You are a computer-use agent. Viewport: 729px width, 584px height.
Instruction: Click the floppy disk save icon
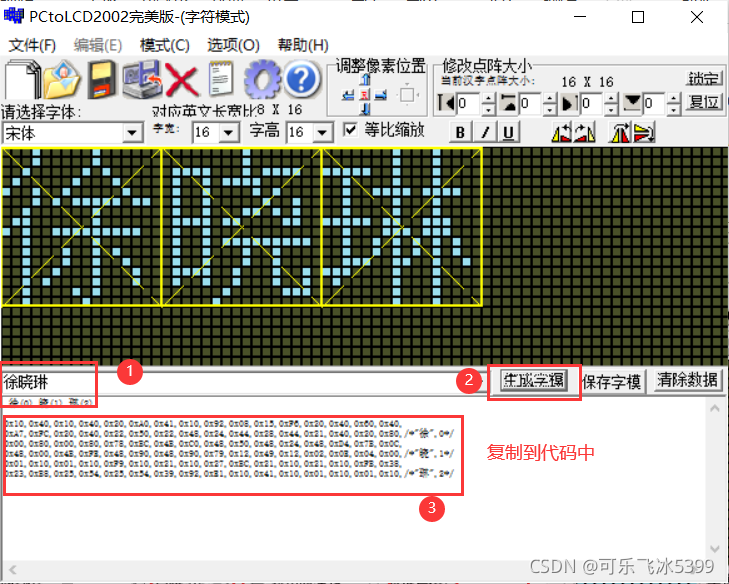102,79
